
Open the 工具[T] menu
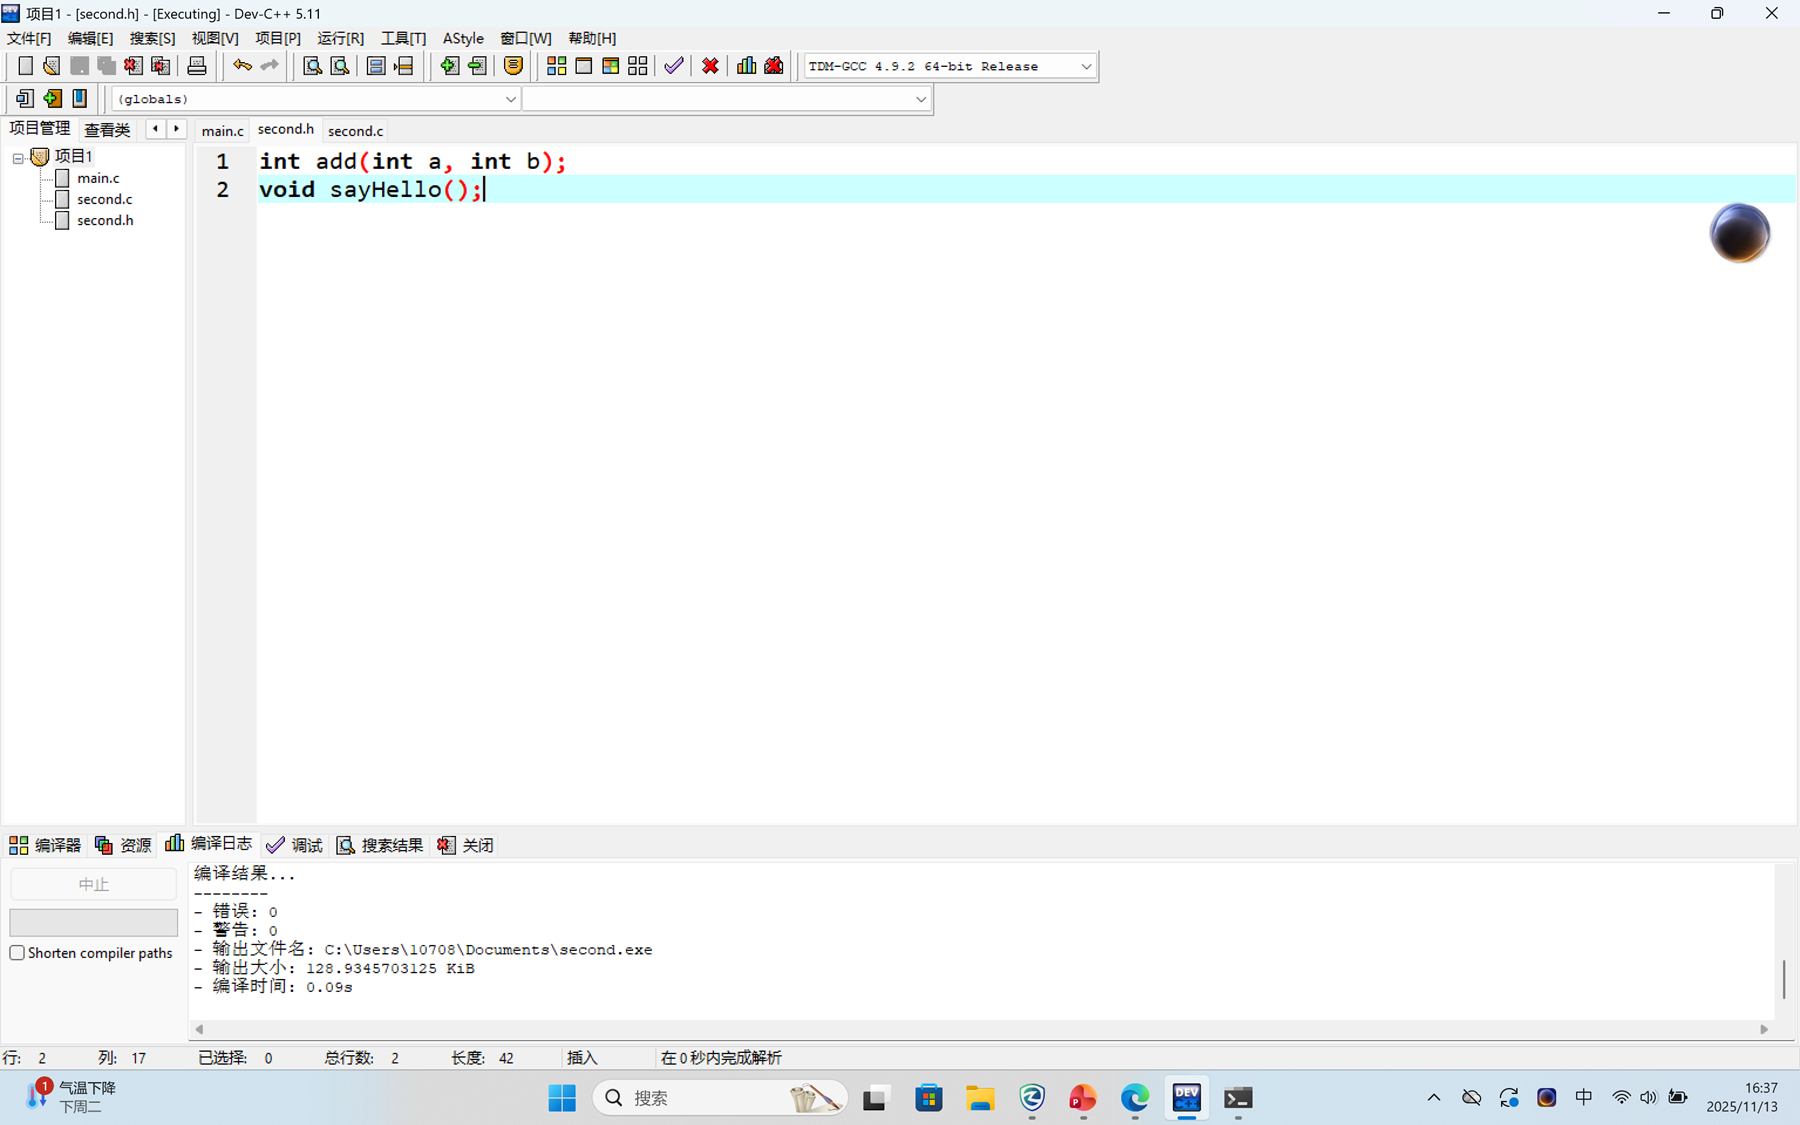click(x=403, y=38)
